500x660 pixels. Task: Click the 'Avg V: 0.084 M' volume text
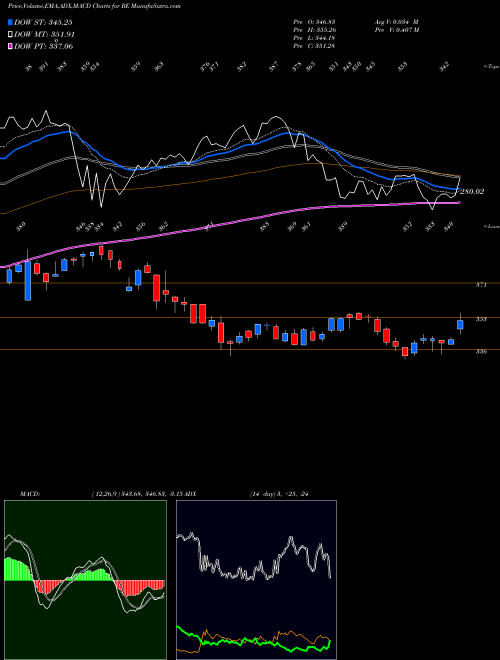click(x=396, y=21)
